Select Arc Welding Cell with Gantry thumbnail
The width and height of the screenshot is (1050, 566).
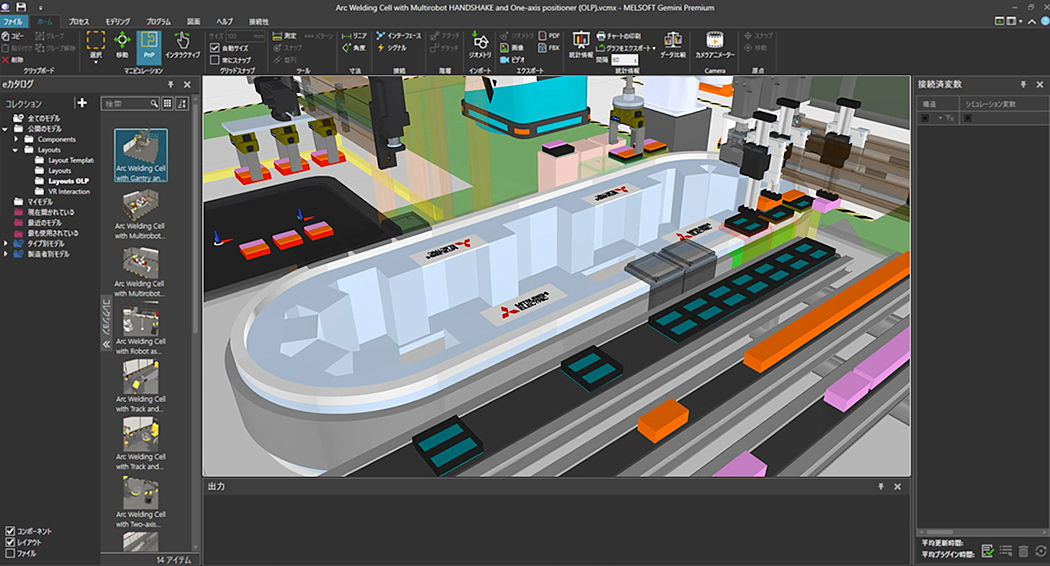tap(141, 155)
